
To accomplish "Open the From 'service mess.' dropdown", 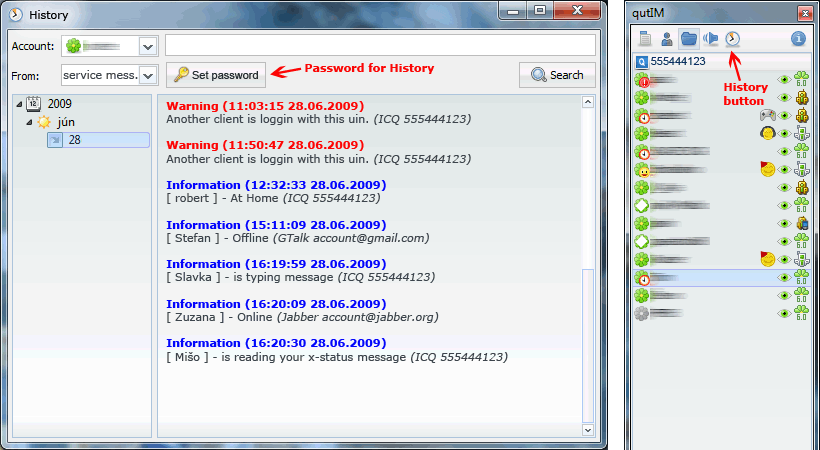I will [147, 75].
